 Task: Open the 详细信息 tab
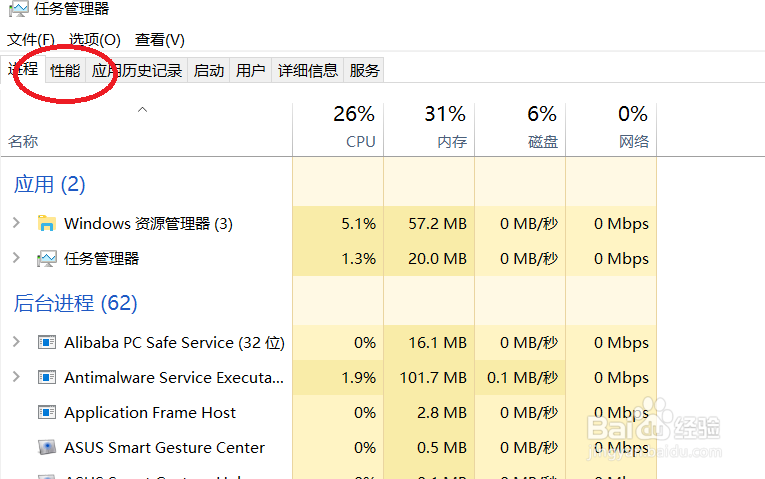307,70
